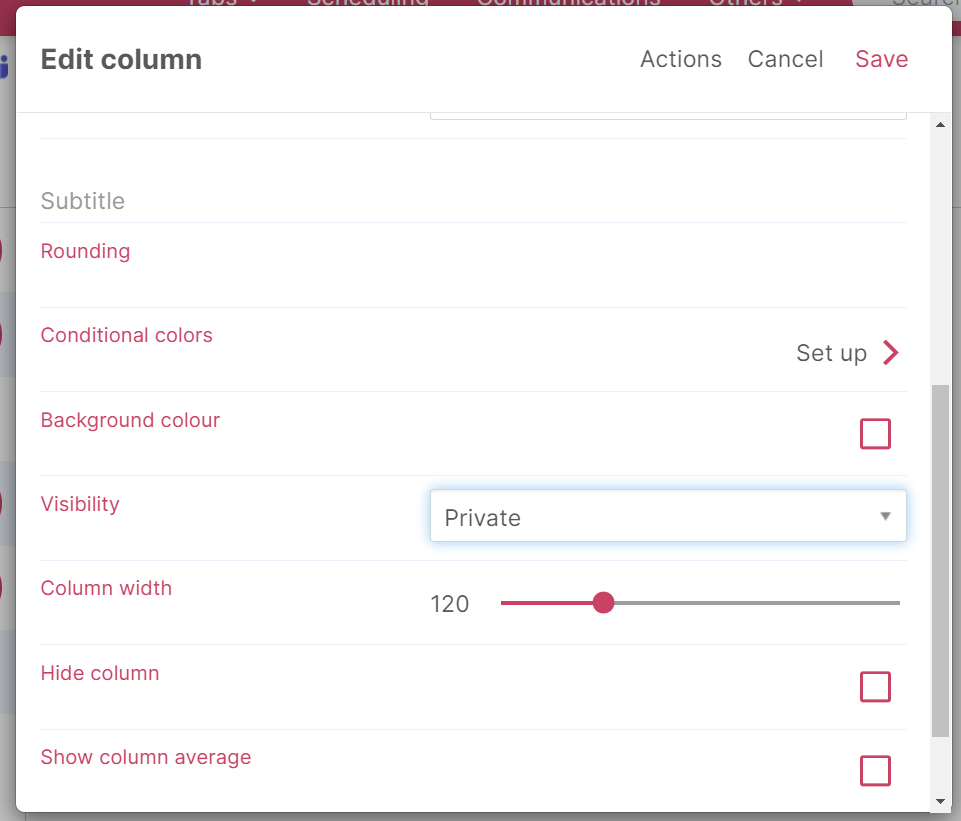Click the right end of width slider track
This screenshot has height=821, width=961.
(896, 603)
